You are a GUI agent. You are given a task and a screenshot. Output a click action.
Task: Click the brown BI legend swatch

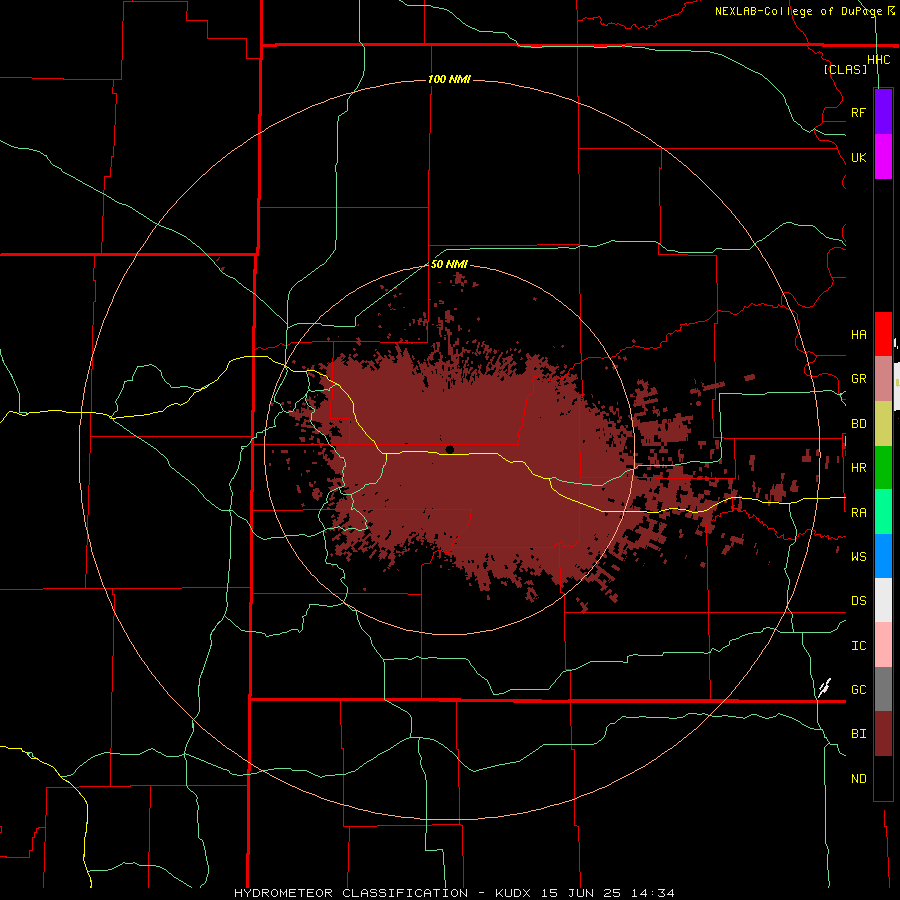pos(883,734)
